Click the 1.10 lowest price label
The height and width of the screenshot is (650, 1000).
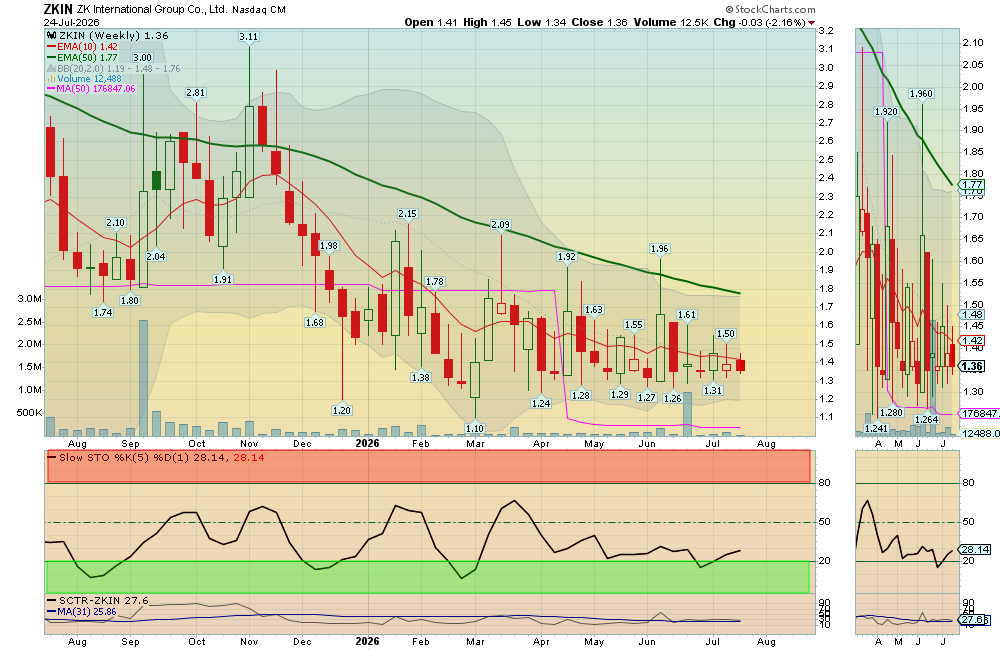click(x=474, y=429)
